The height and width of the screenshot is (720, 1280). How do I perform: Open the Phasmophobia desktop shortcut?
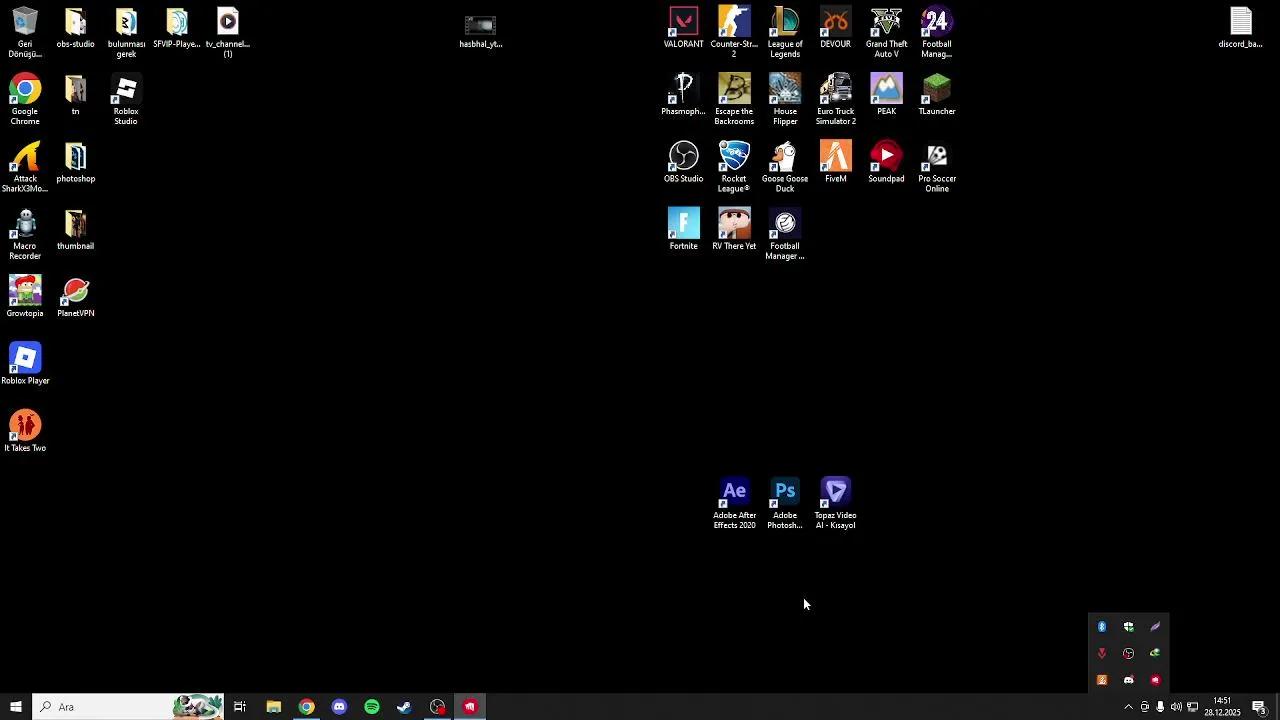(684, 95)
